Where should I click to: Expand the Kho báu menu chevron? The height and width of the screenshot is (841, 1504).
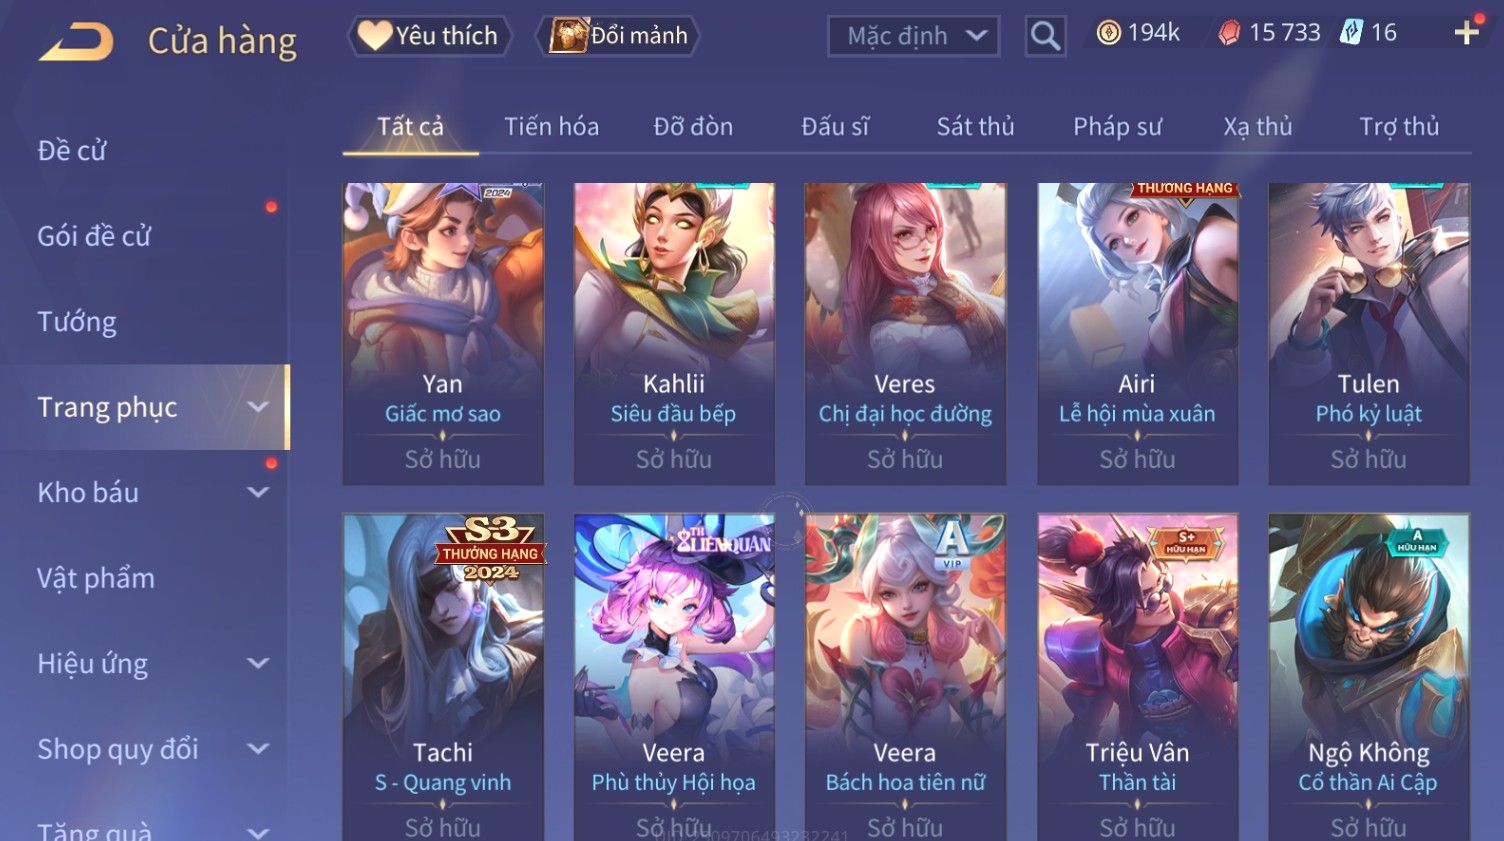point(258,492)
